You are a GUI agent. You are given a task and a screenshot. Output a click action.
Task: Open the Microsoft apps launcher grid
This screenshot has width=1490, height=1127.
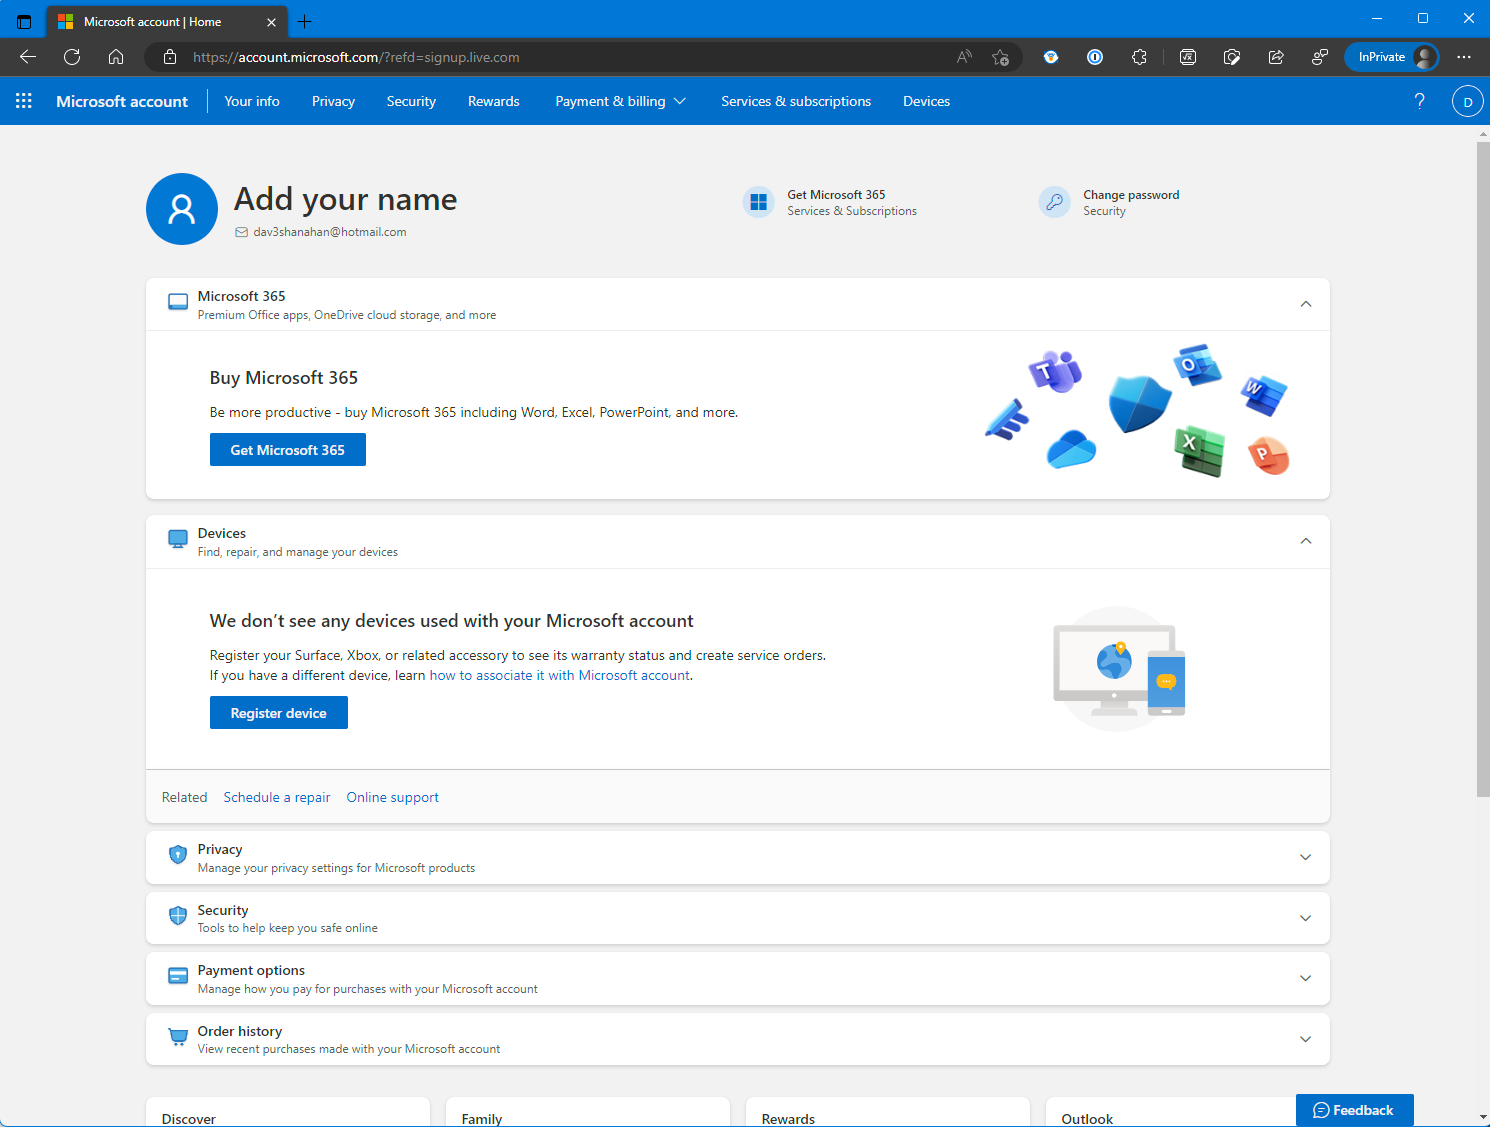point(24,101)
